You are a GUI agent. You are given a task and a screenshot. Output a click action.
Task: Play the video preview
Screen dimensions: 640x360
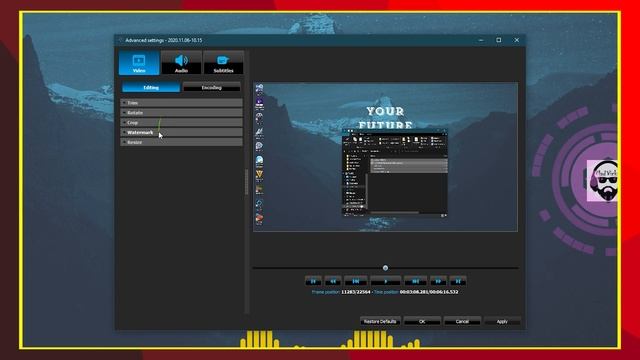tap(385, 281)
